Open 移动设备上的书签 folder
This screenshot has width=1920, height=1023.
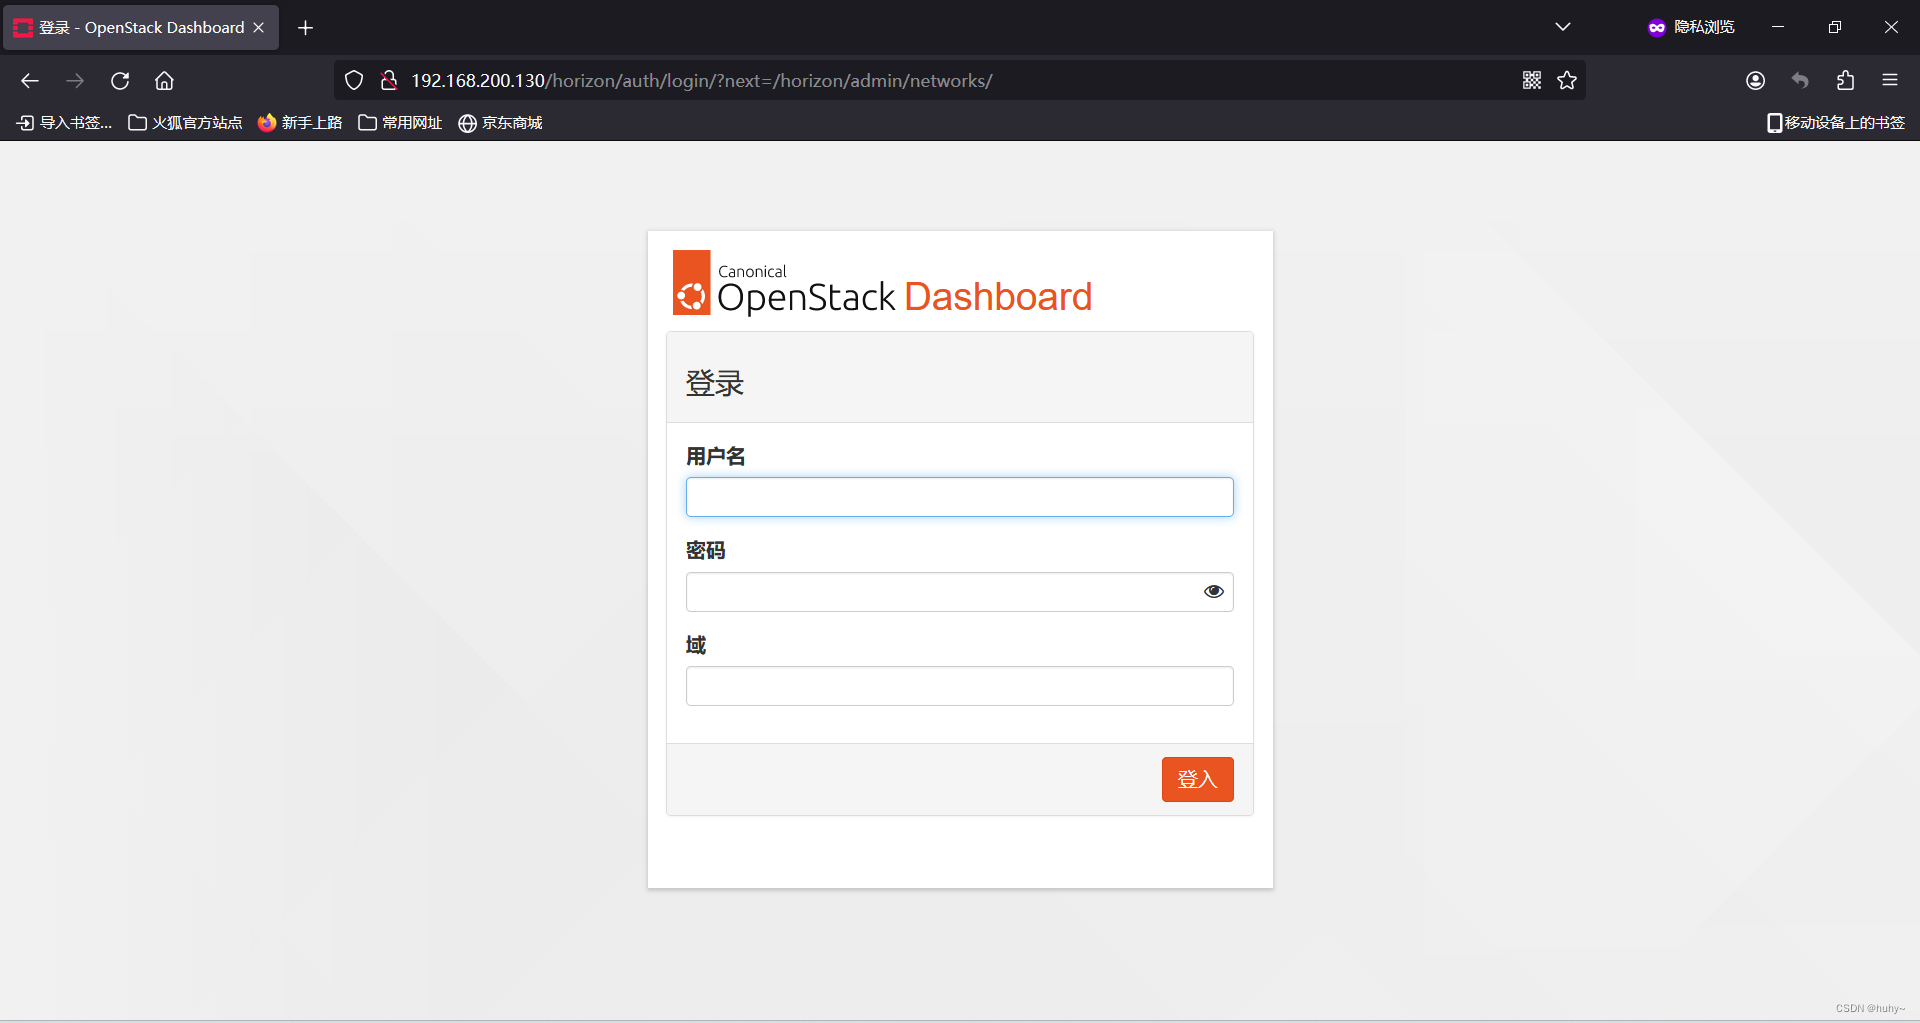click(1836, 123)
